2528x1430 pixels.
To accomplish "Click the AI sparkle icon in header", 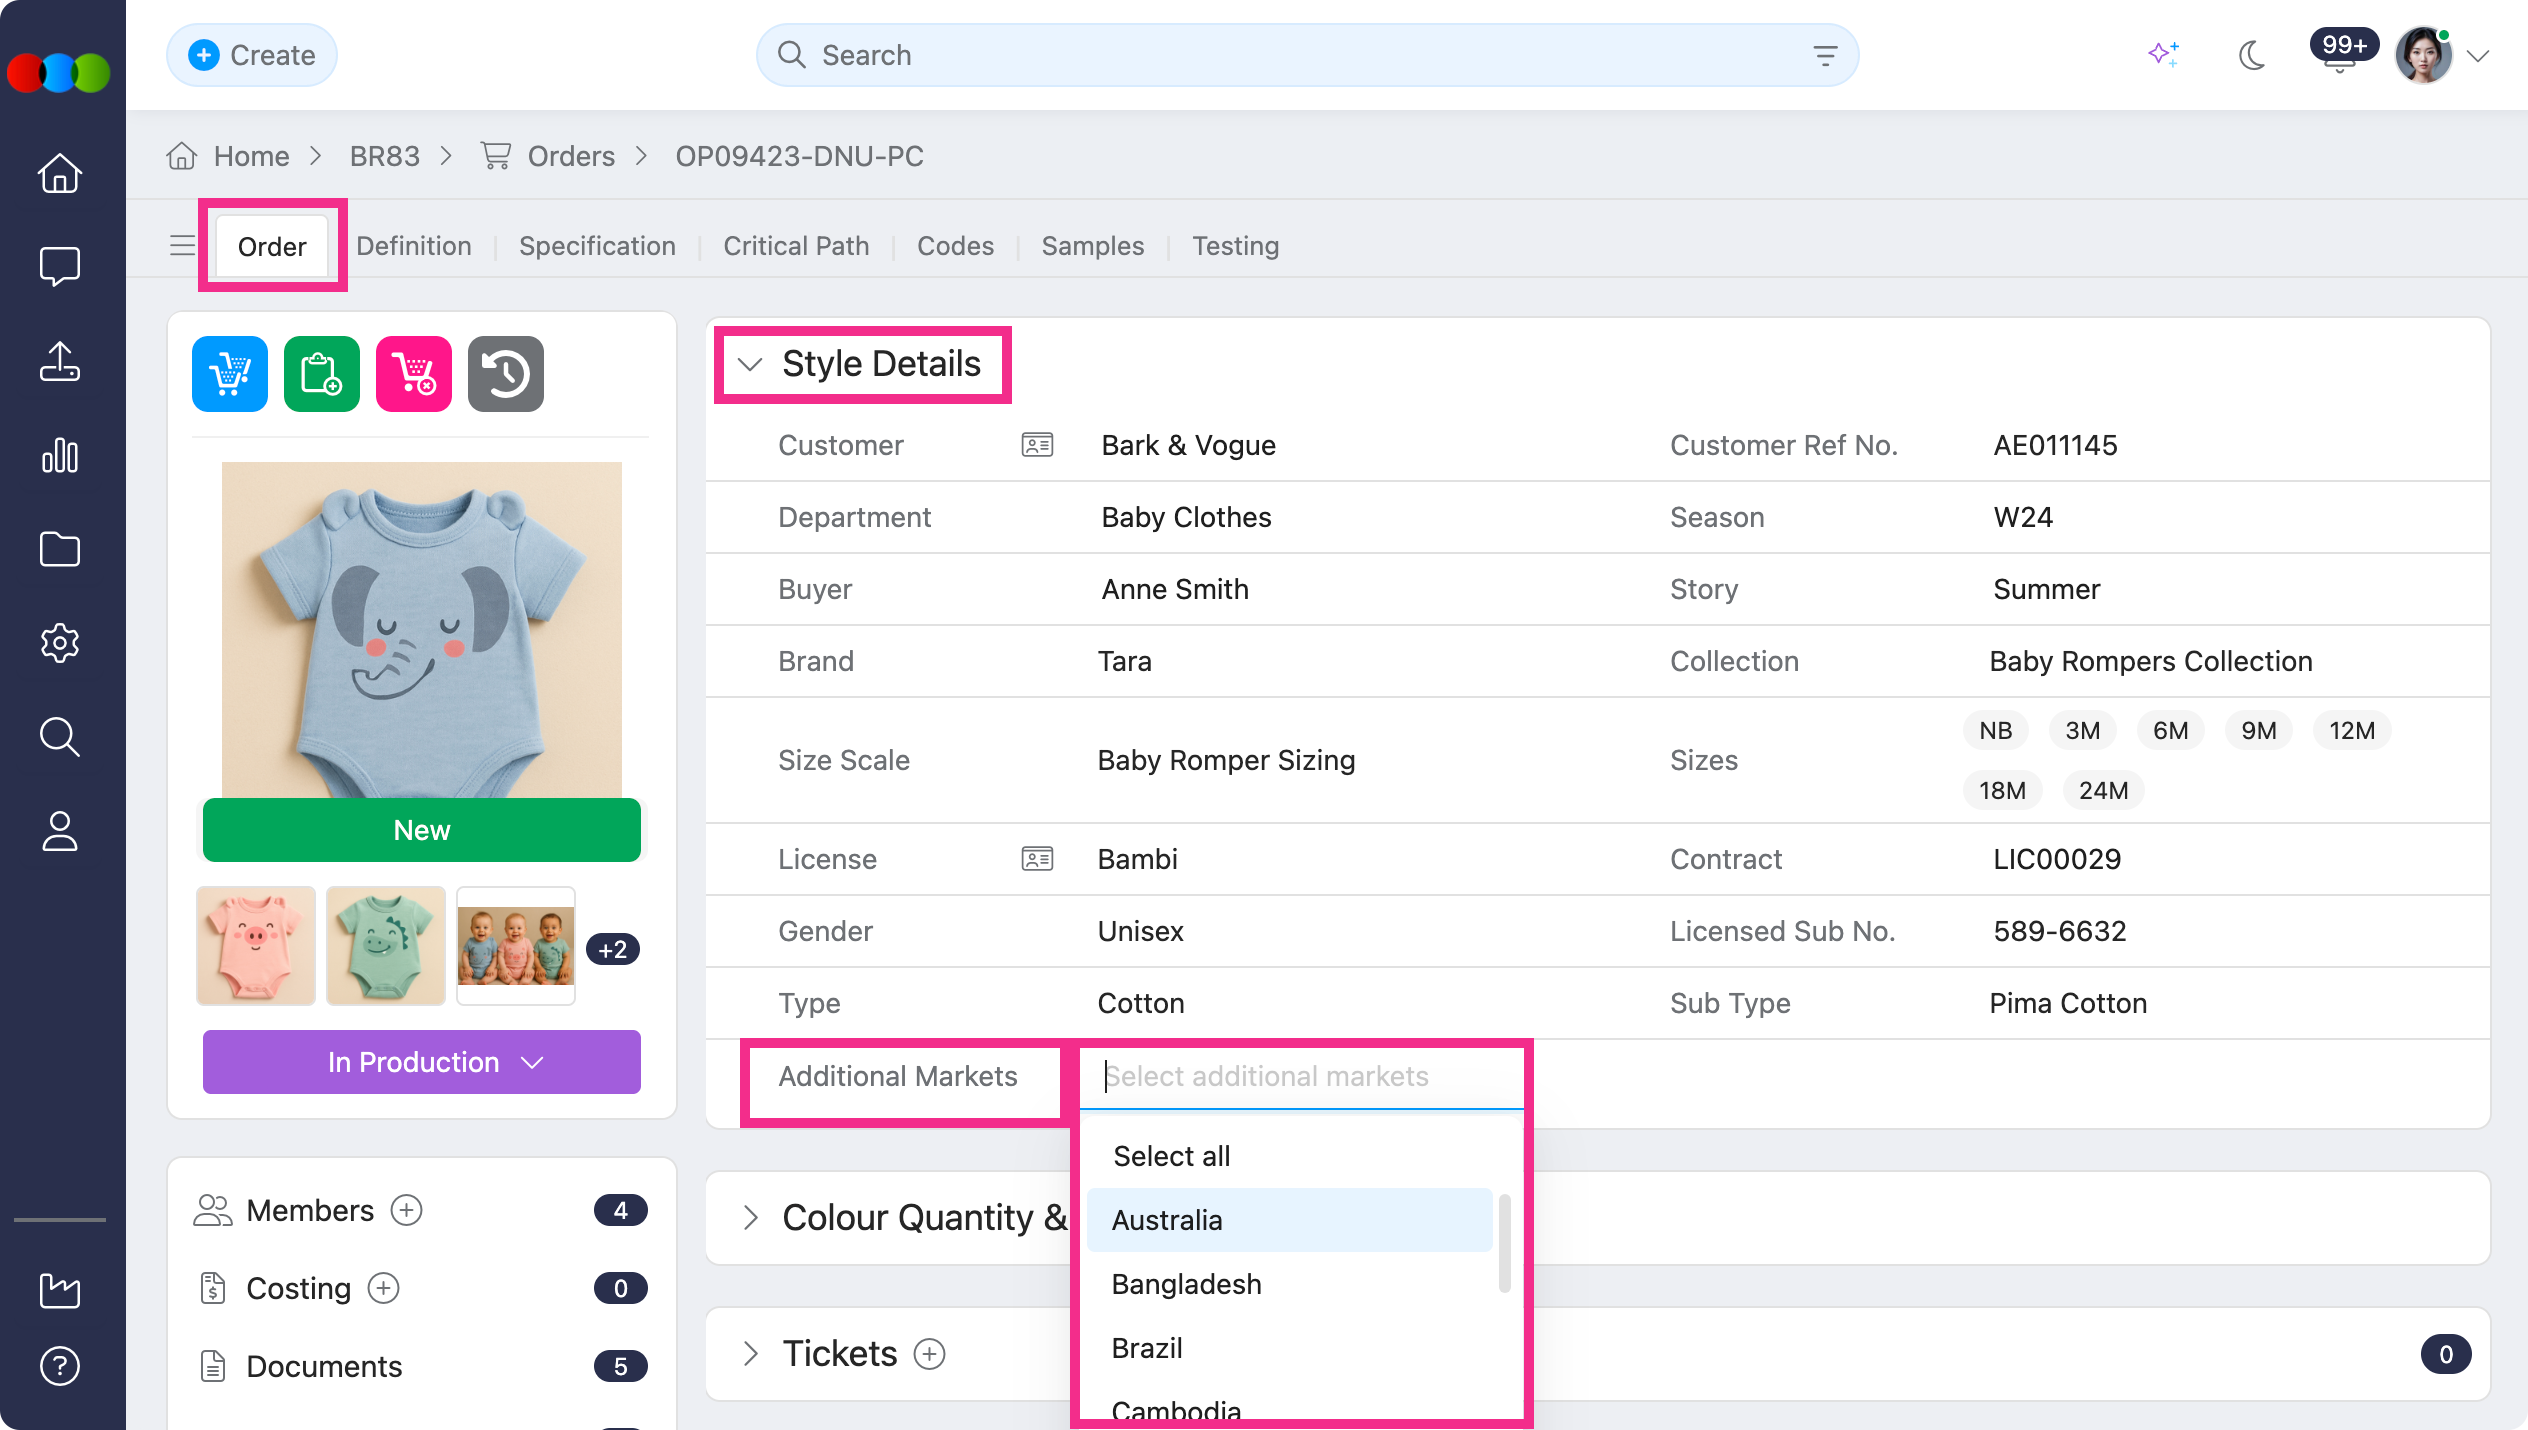I will 2164,55.
